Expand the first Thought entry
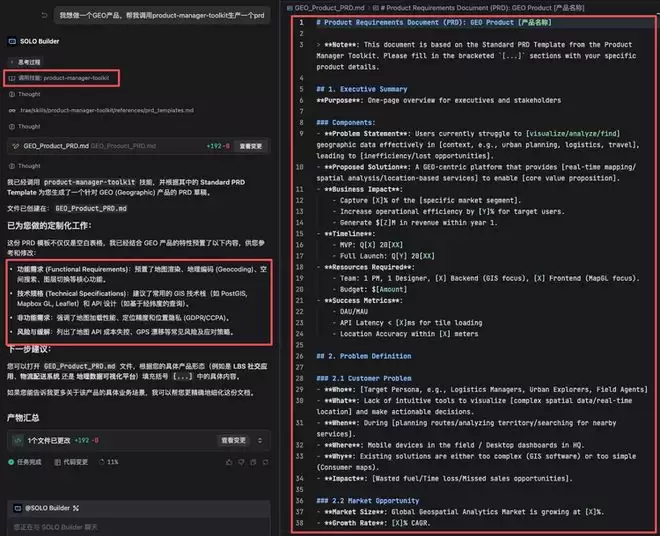Viewport: 660px width, 536px height. 28,93
